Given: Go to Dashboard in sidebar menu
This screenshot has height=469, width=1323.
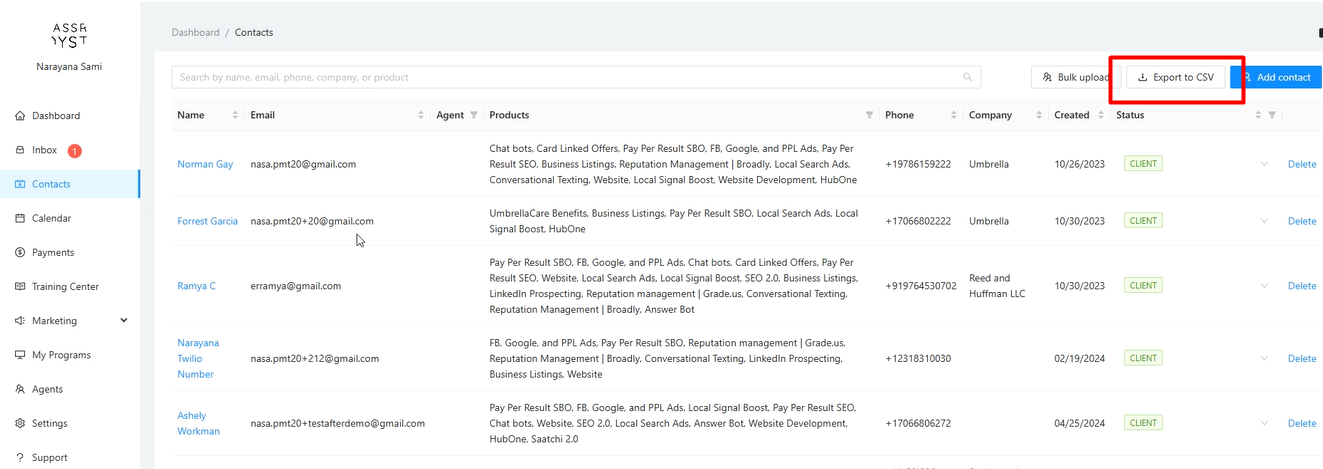Looking at the screenshot, I should (x=55, y=116).
